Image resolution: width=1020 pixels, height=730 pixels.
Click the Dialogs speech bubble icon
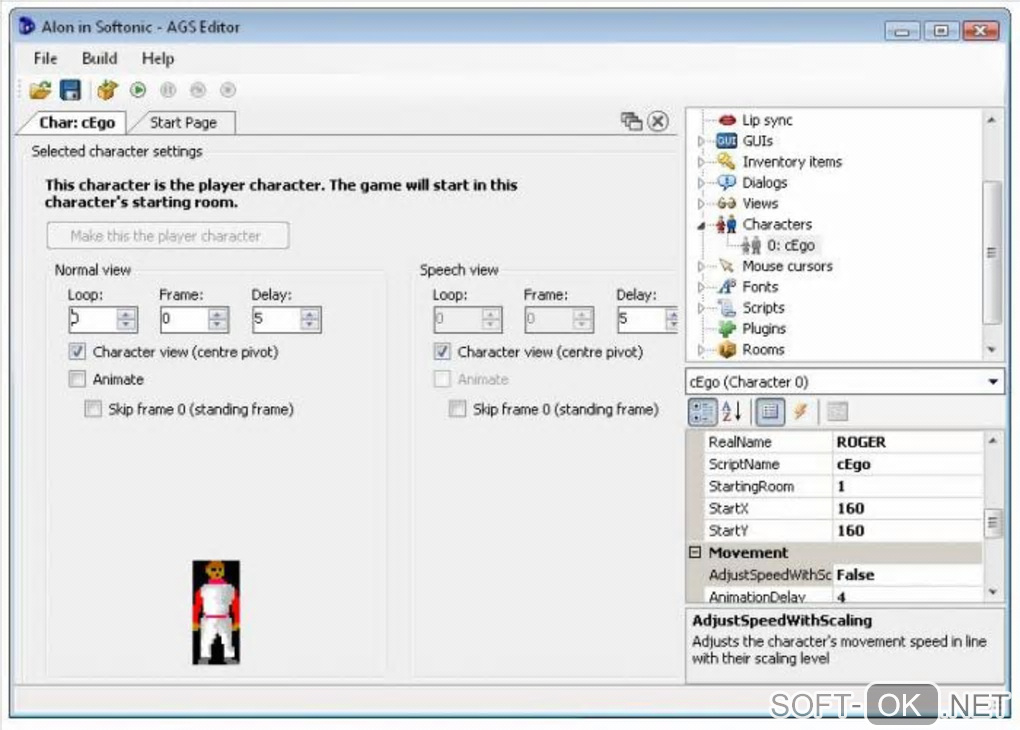pos(726,182)
